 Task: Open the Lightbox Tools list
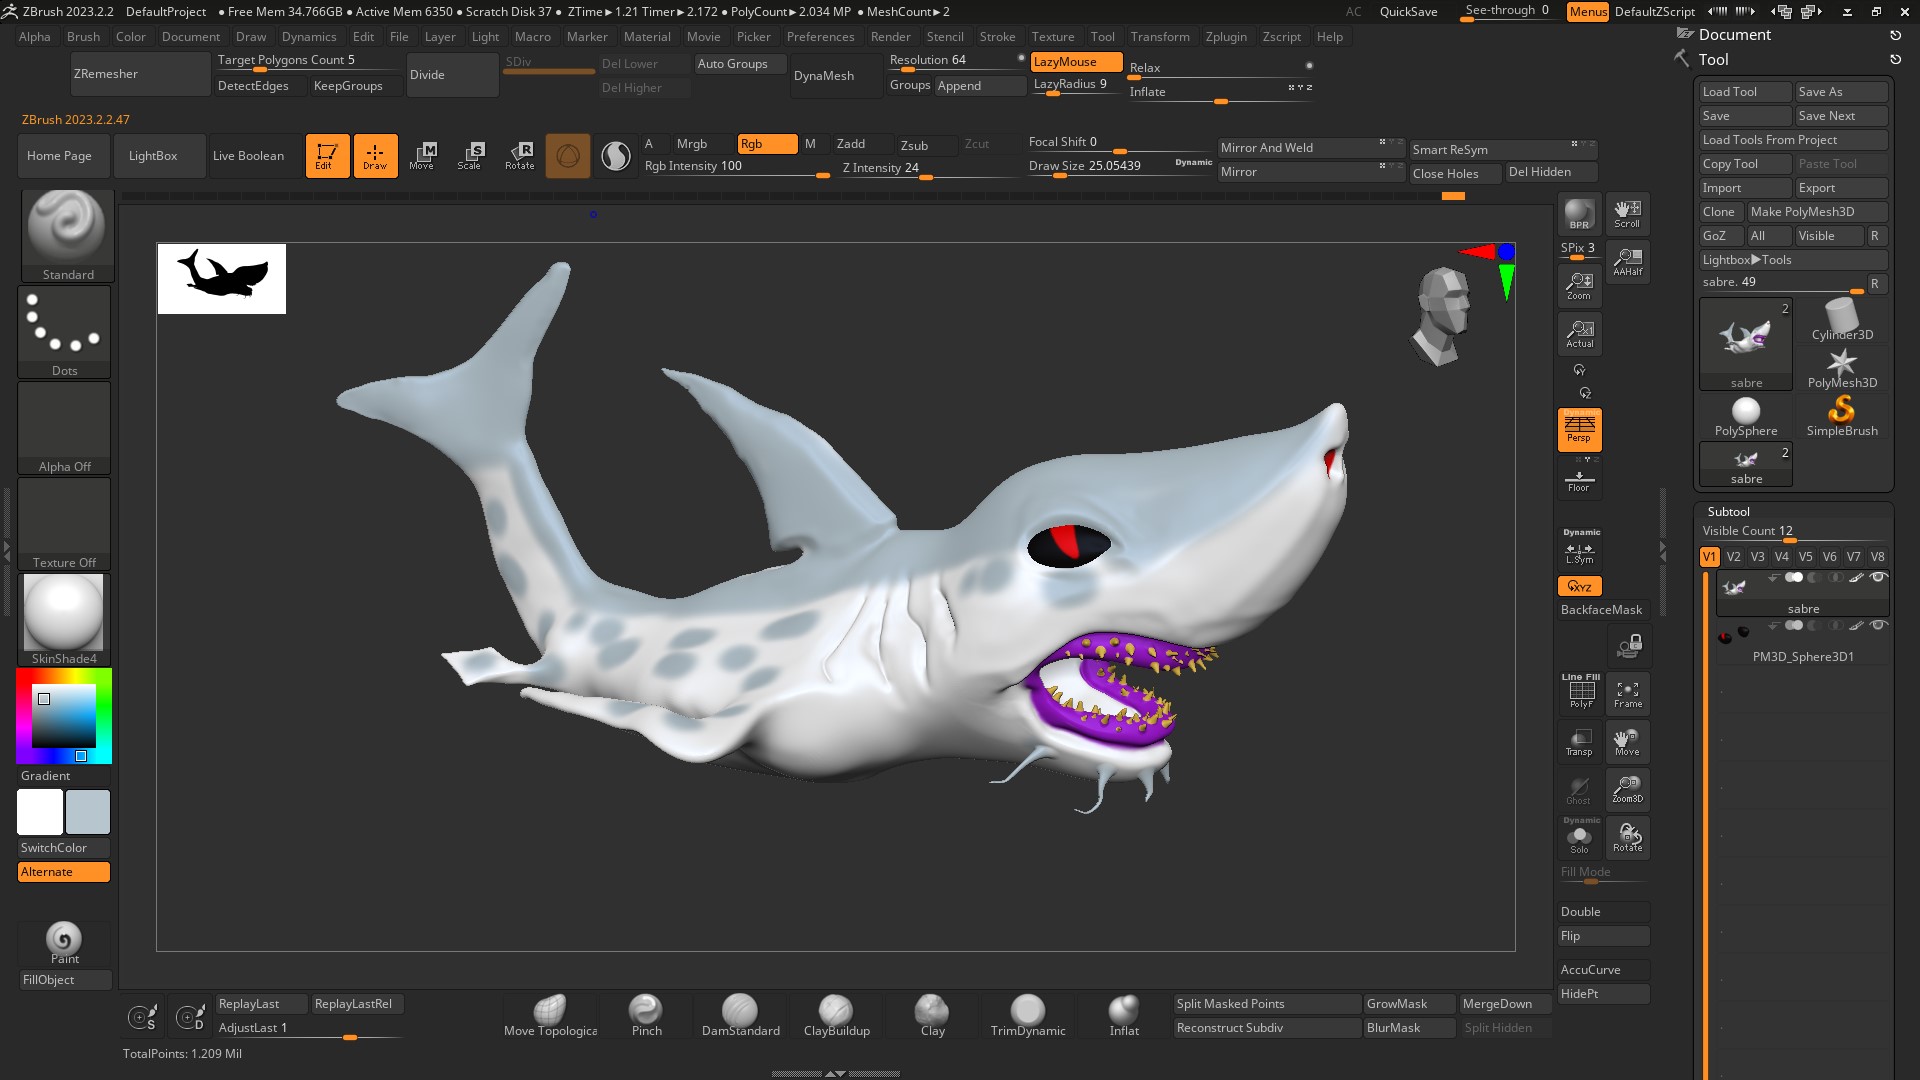pos(1747,260)
